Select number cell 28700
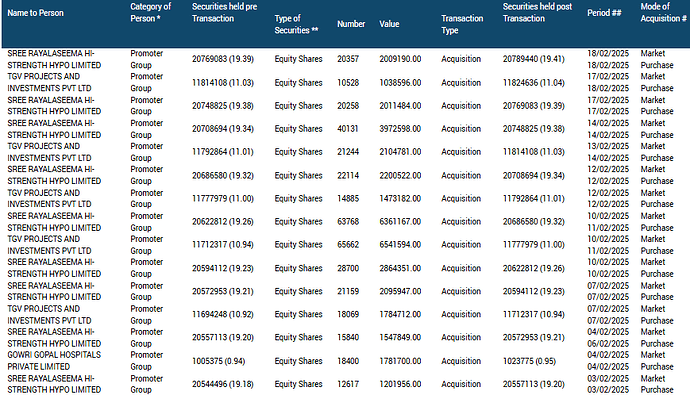690x395 pixels. tap(348, 268)
